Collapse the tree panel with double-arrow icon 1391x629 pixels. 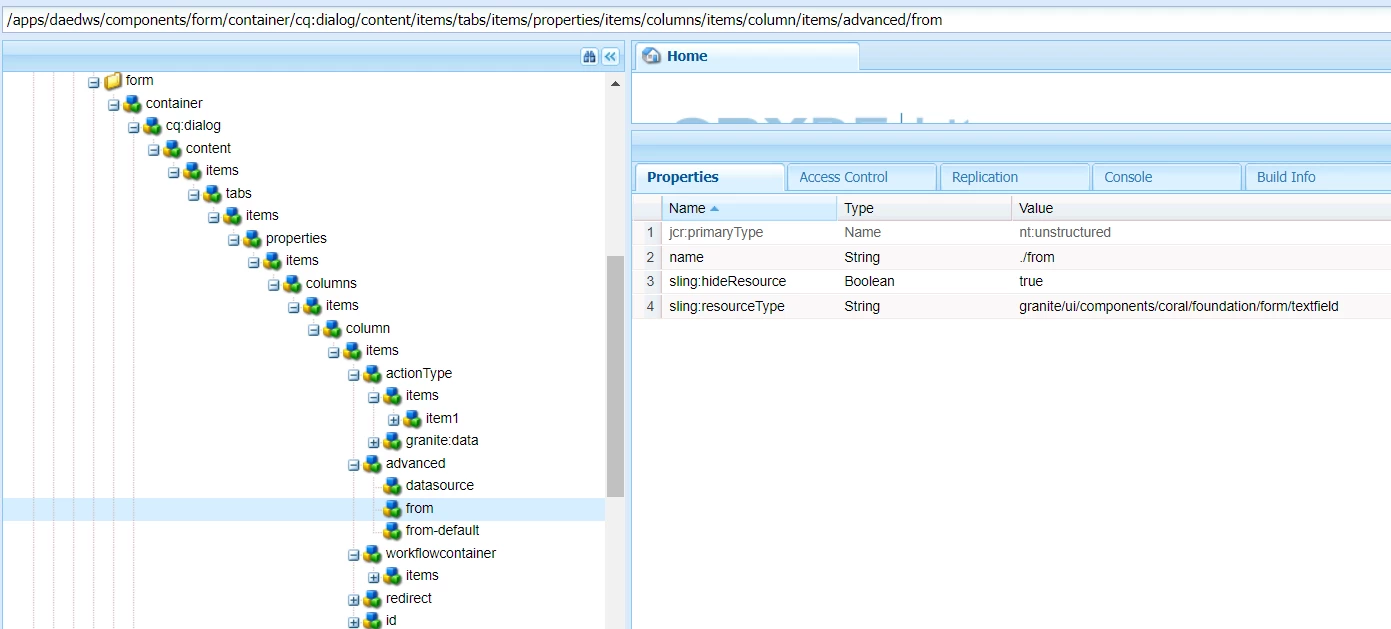pos(610,57)
